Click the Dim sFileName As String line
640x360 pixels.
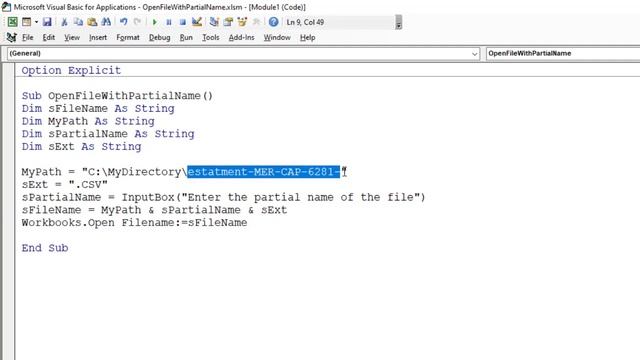pyautogui.click(x=98, y=109)
